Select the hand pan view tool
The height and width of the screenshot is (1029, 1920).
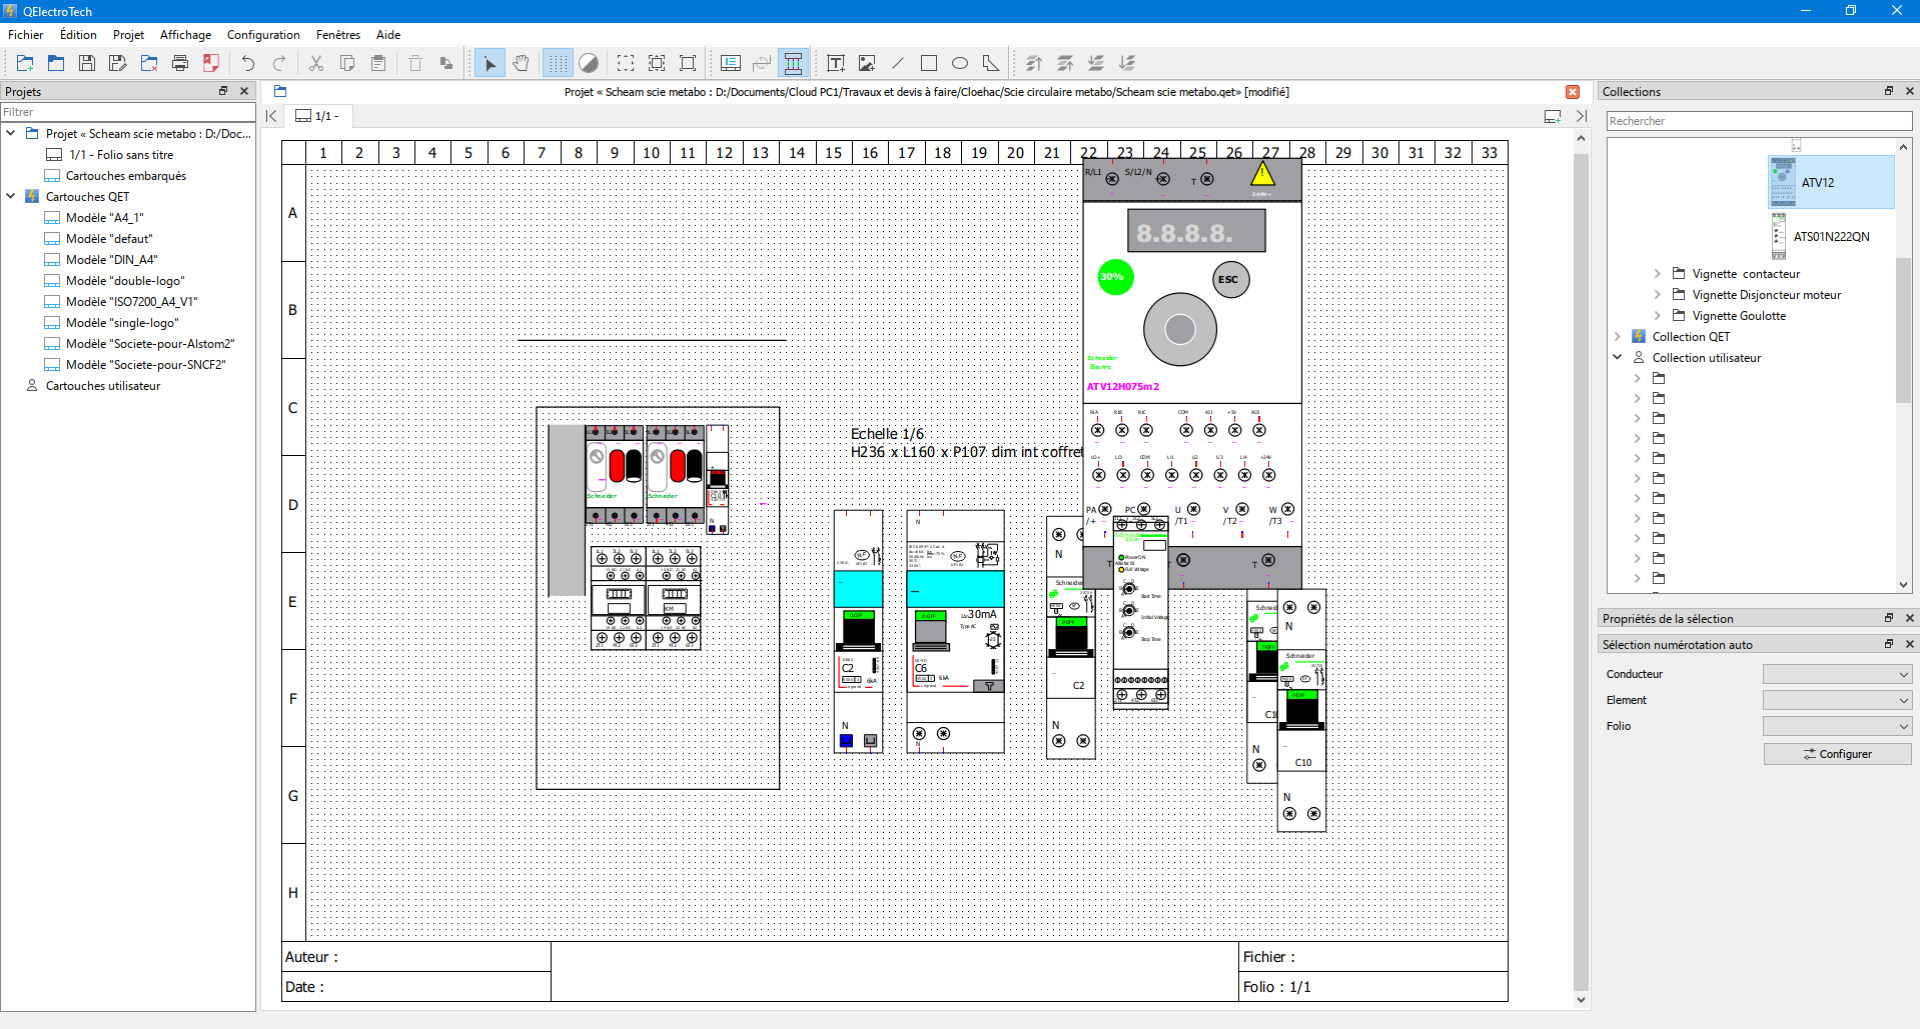pos(521,64)
